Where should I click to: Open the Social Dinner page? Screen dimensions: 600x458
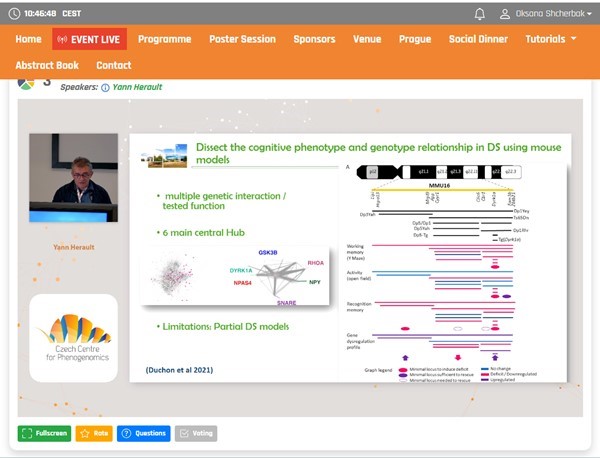(478, 39)
